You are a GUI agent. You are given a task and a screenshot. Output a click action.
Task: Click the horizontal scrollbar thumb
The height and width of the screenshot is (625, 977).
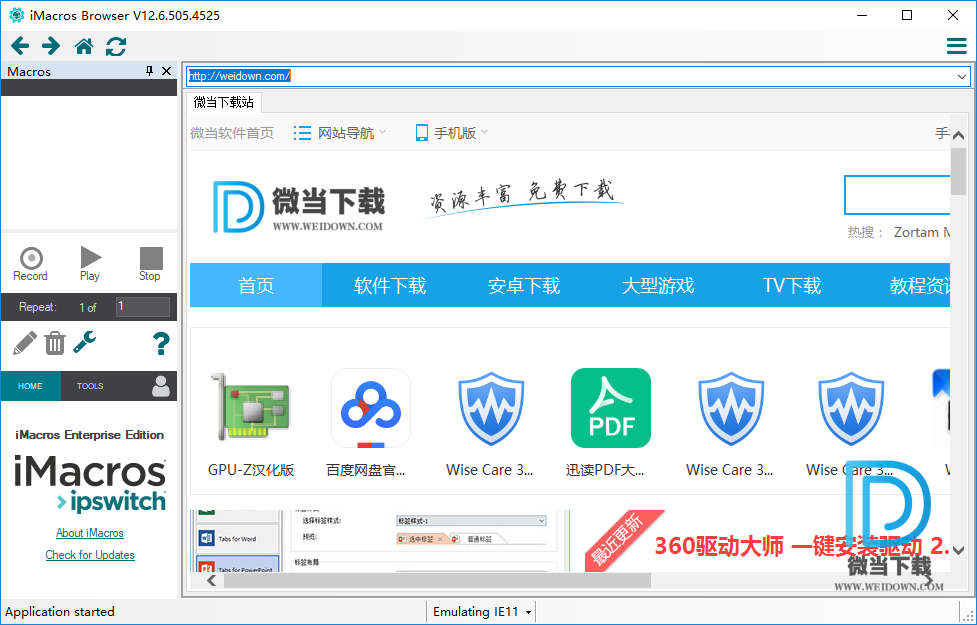click(x=437, y=581)
